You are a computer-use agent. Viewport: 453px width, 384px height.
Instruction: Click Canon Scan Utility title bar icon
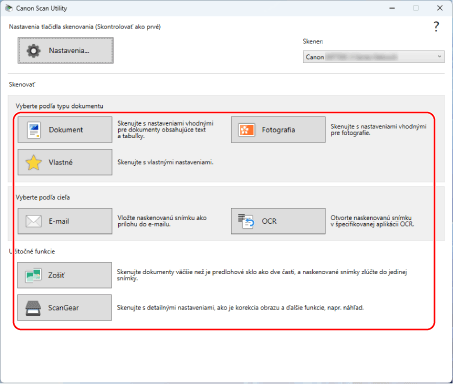coord(8,8)
